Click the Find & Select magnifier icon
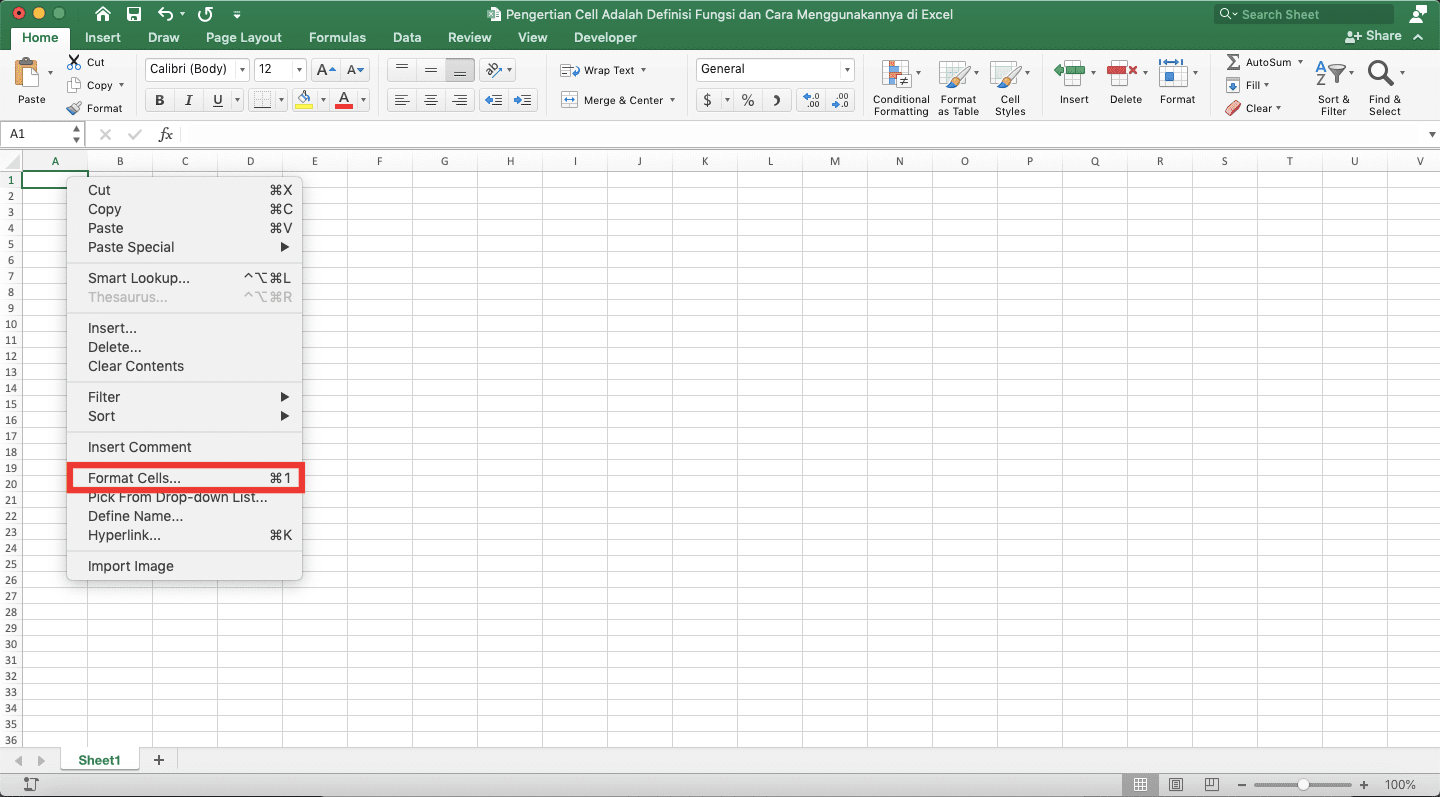1440x797 pixels. (1380, 74)
